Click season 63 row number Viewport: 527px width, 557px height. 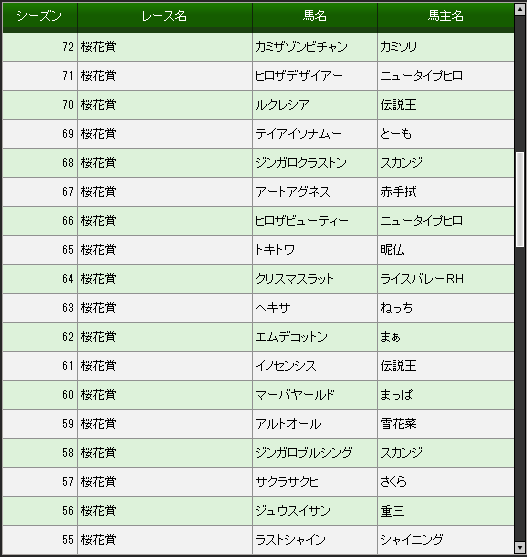68,308
